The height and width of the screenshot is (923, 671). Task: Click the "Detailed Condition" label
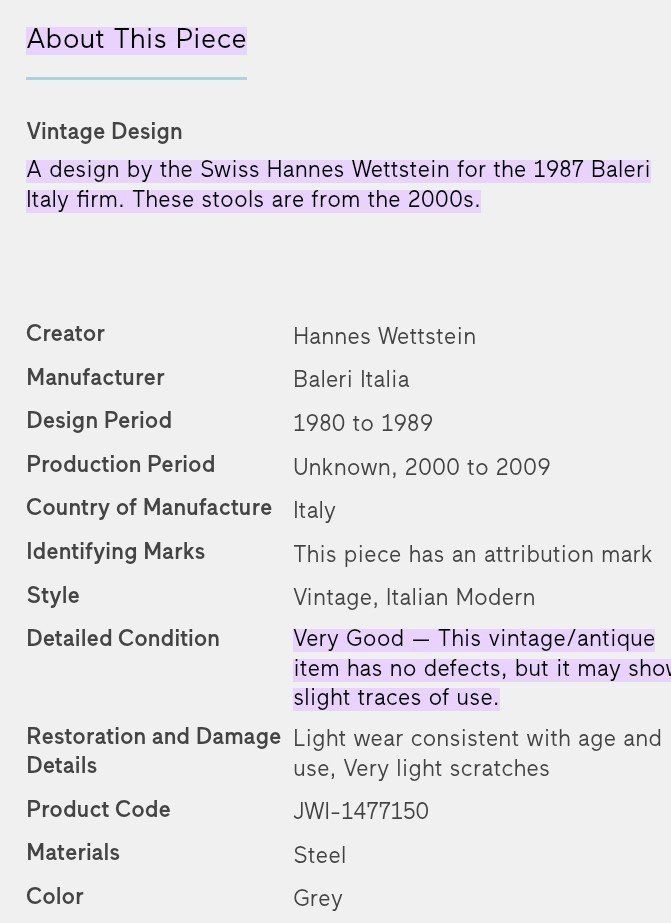(123, 639)
